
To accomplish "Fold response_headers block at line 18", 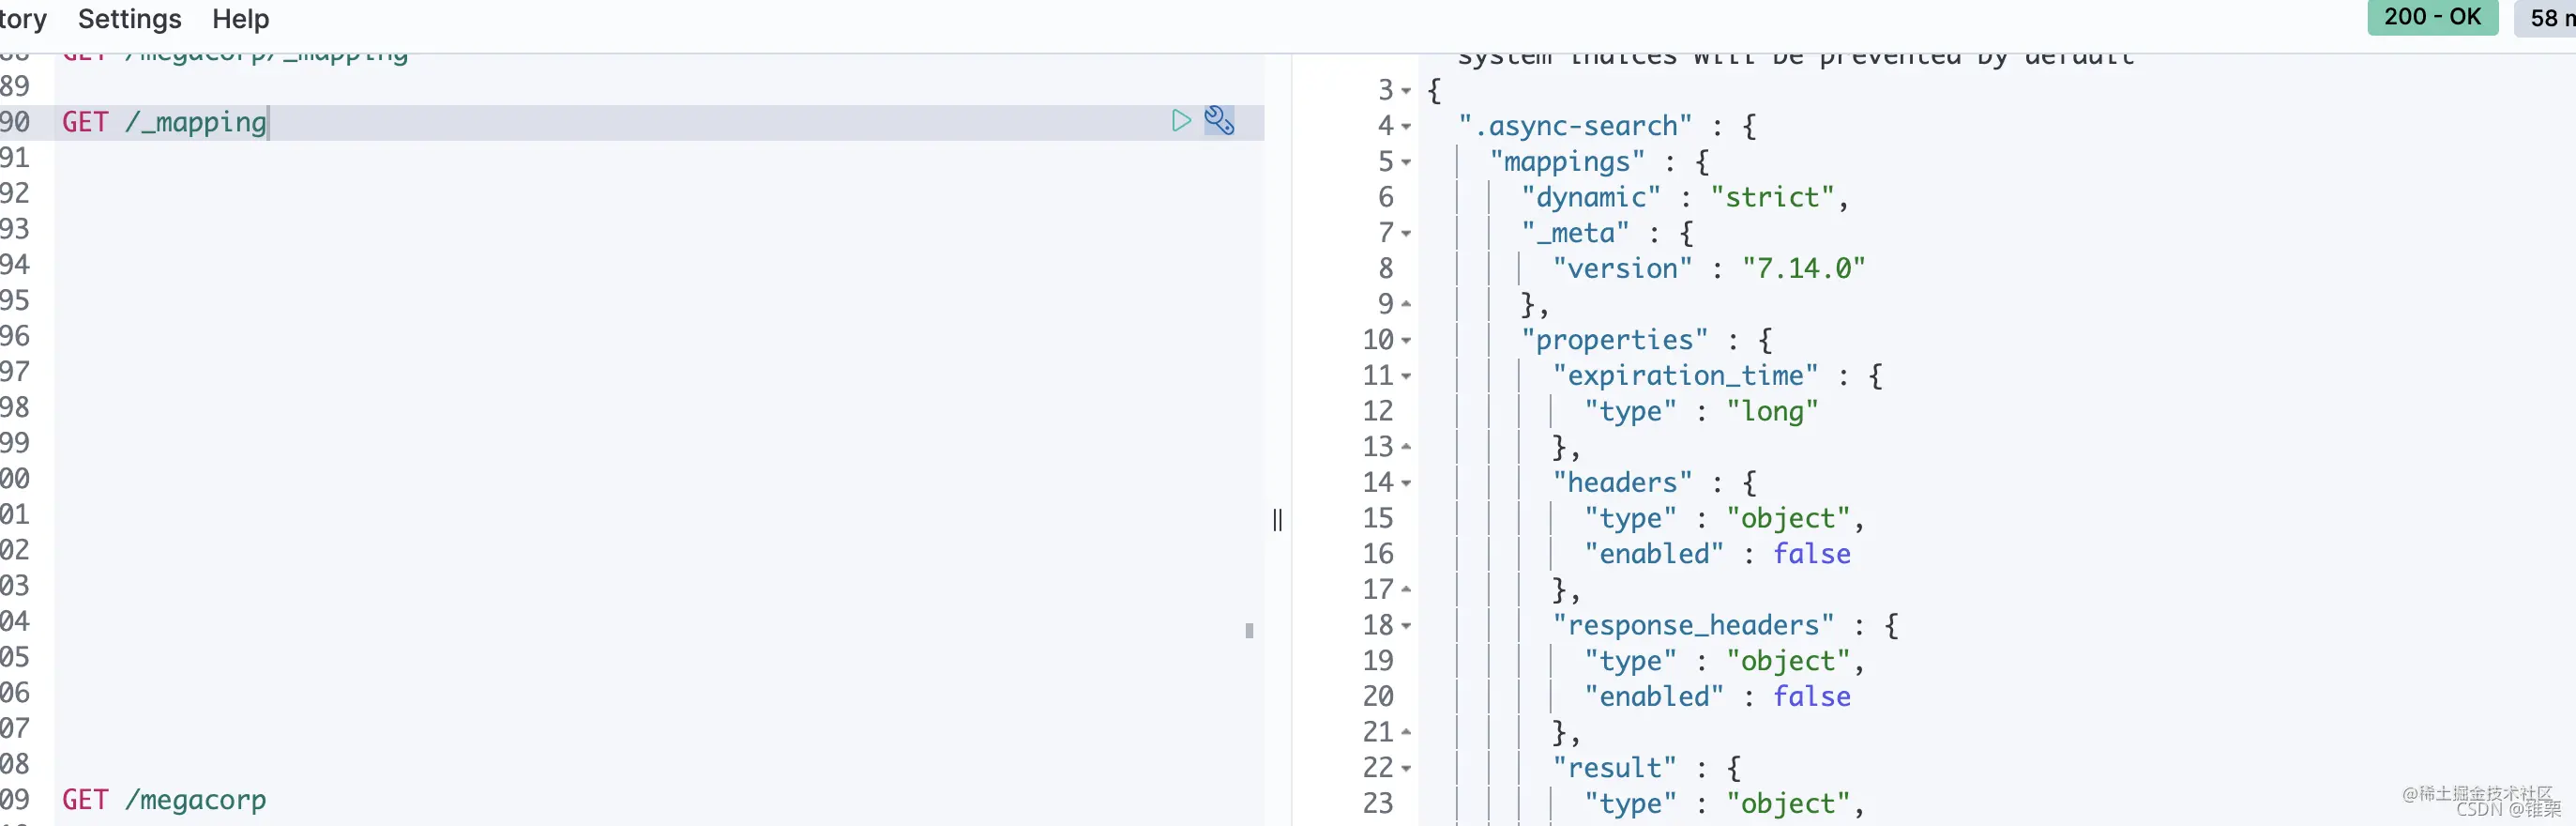I will (1406, 626).
